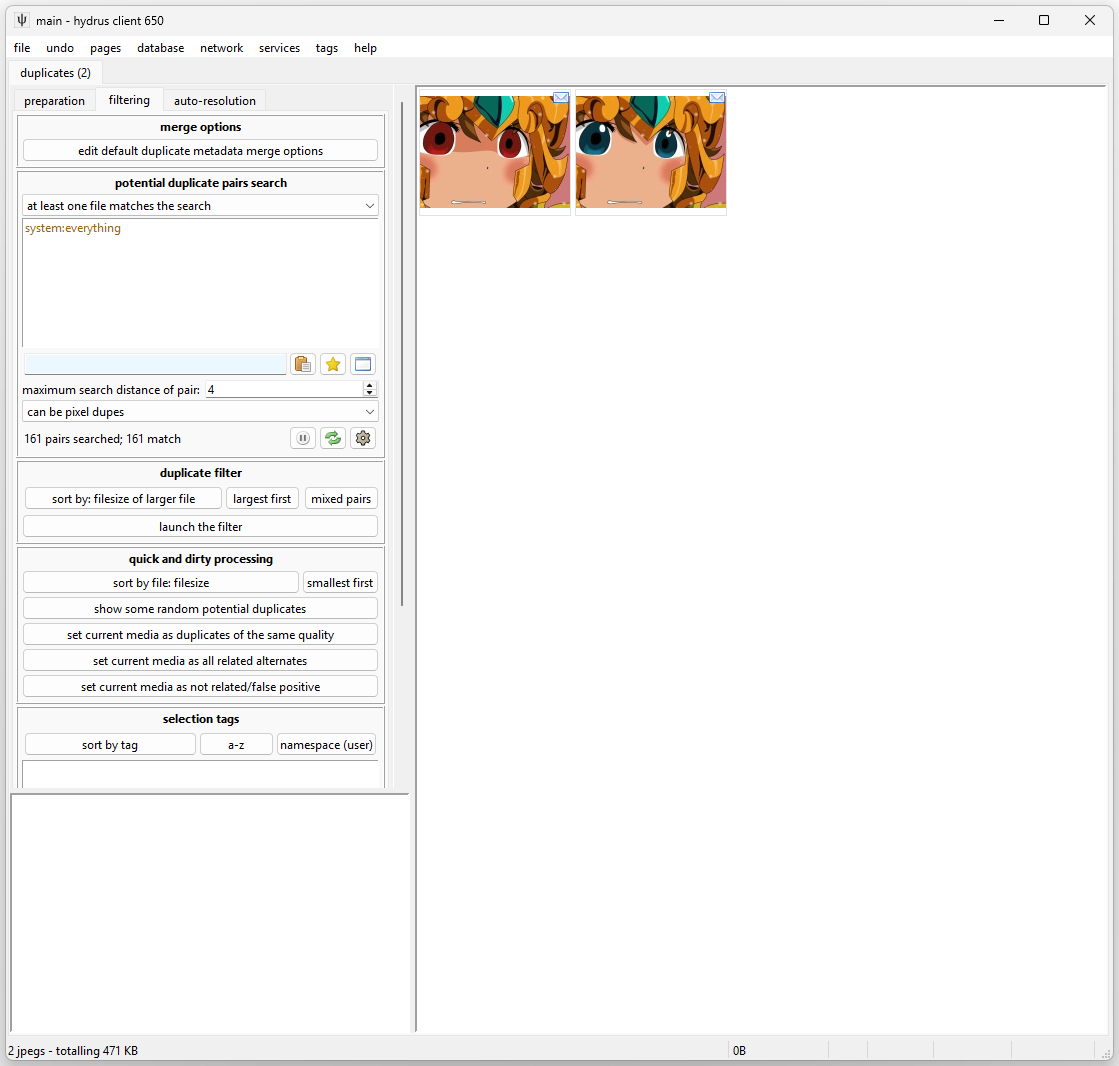
Task: Select the blue-eyed character thumbnail
Action: 650,152
